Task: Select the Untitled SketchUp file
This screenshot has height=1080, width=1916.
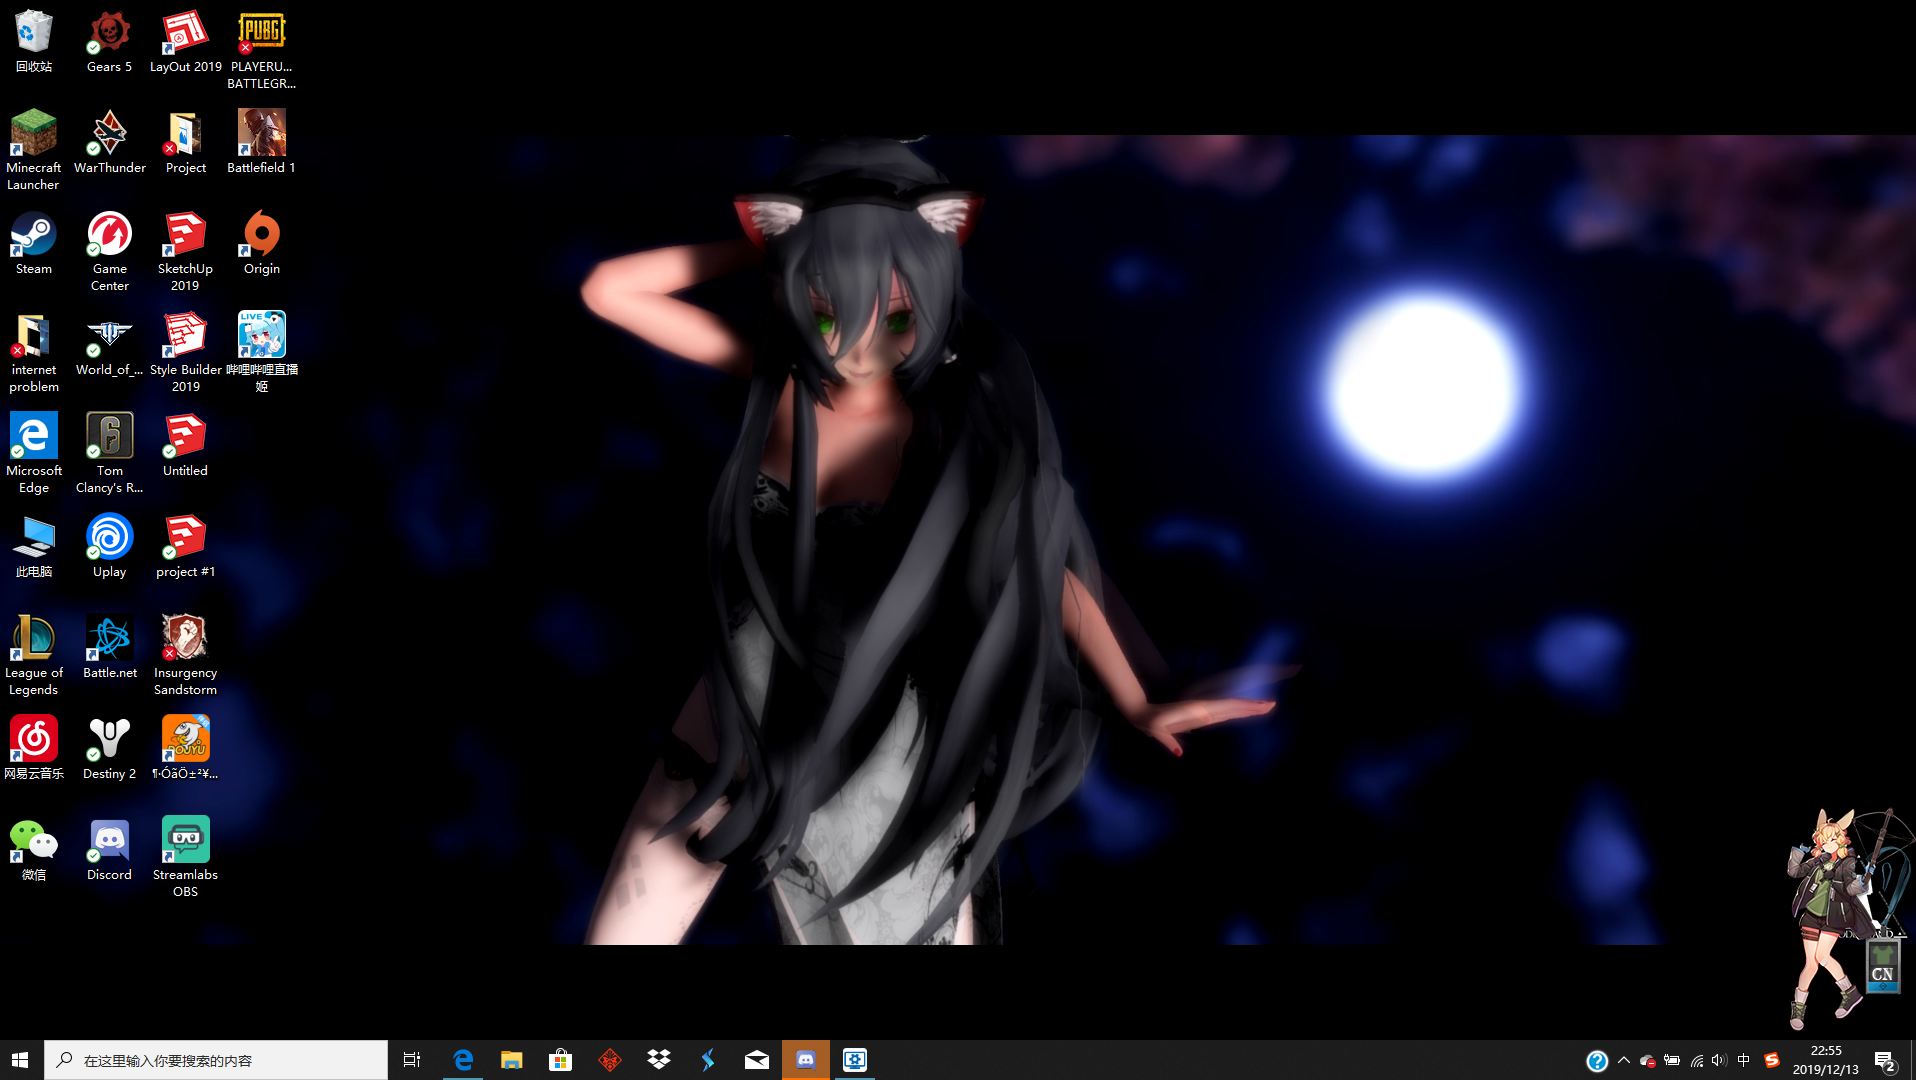Action: tap(185, 445)
